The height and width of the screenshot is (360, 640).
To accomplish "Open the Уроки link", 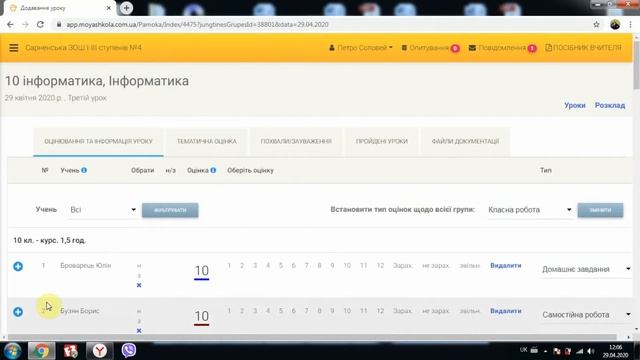I will click(x=575, y=105).
